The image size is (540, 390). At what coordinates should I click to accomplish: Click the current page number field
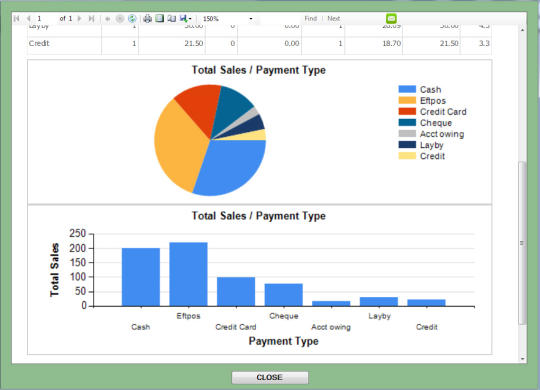[45, 19]
